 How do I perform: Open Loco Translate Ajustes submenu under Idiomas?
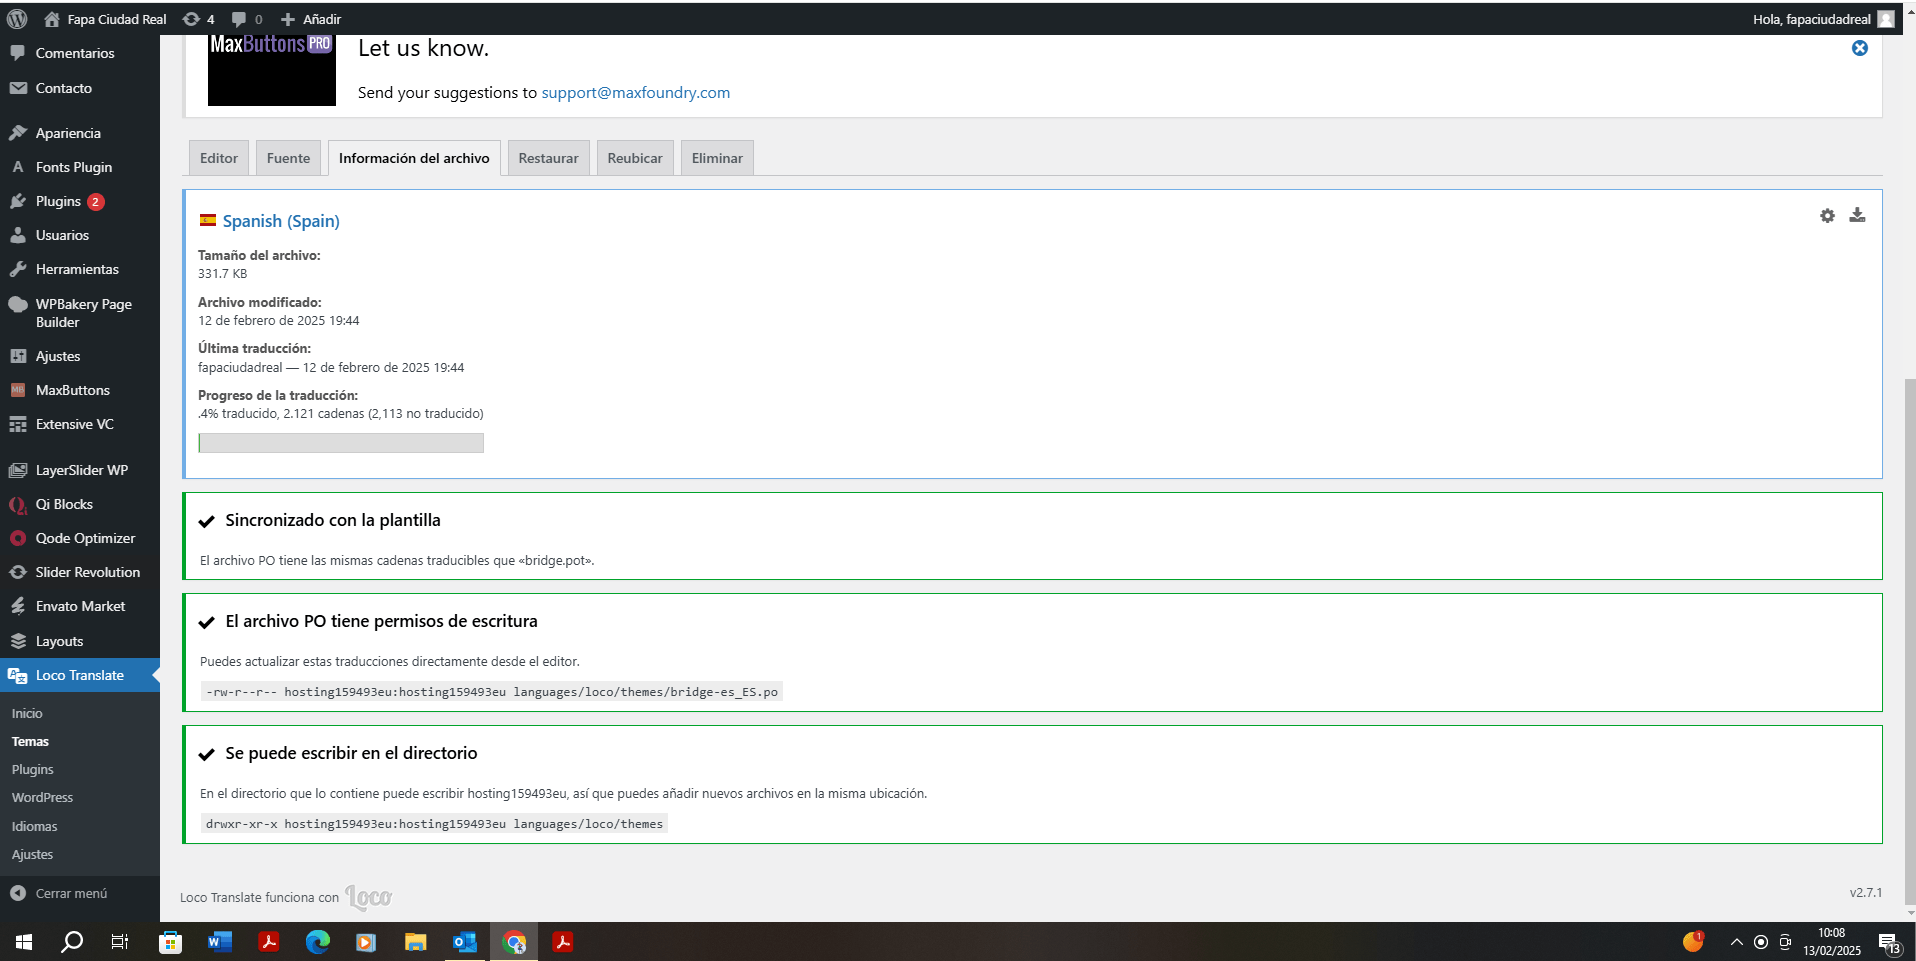[32, 854]
